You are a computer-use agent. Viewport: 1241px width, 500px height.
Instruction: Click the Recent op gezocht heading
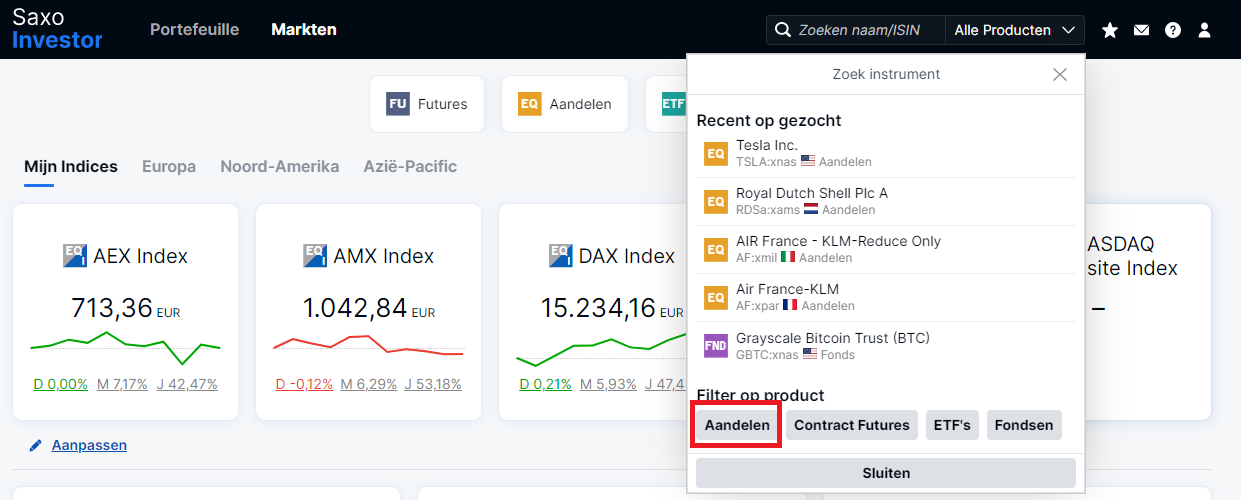[x=769, y=120]
